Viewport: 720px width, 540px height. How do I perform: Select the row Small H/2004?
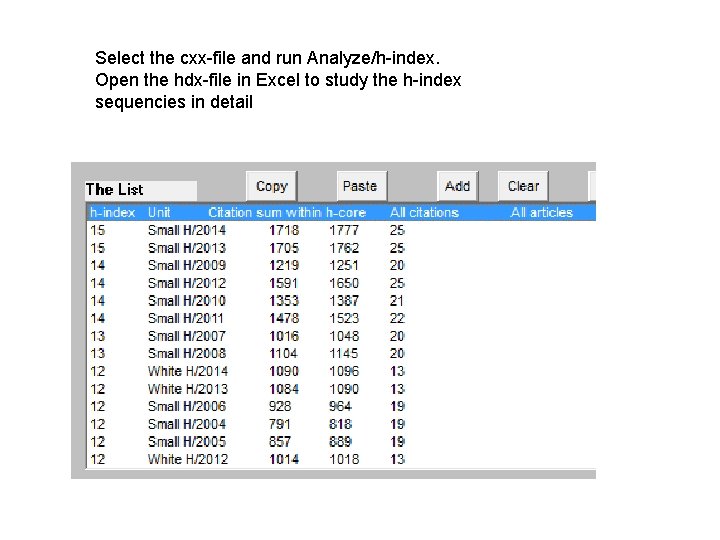(x=341, y=424)
